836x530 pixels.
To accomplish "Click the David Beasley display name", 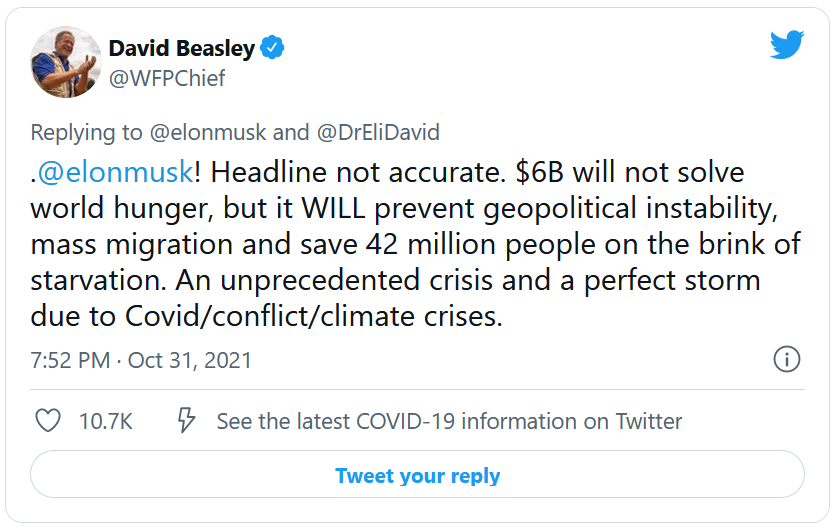I will 181,48.
